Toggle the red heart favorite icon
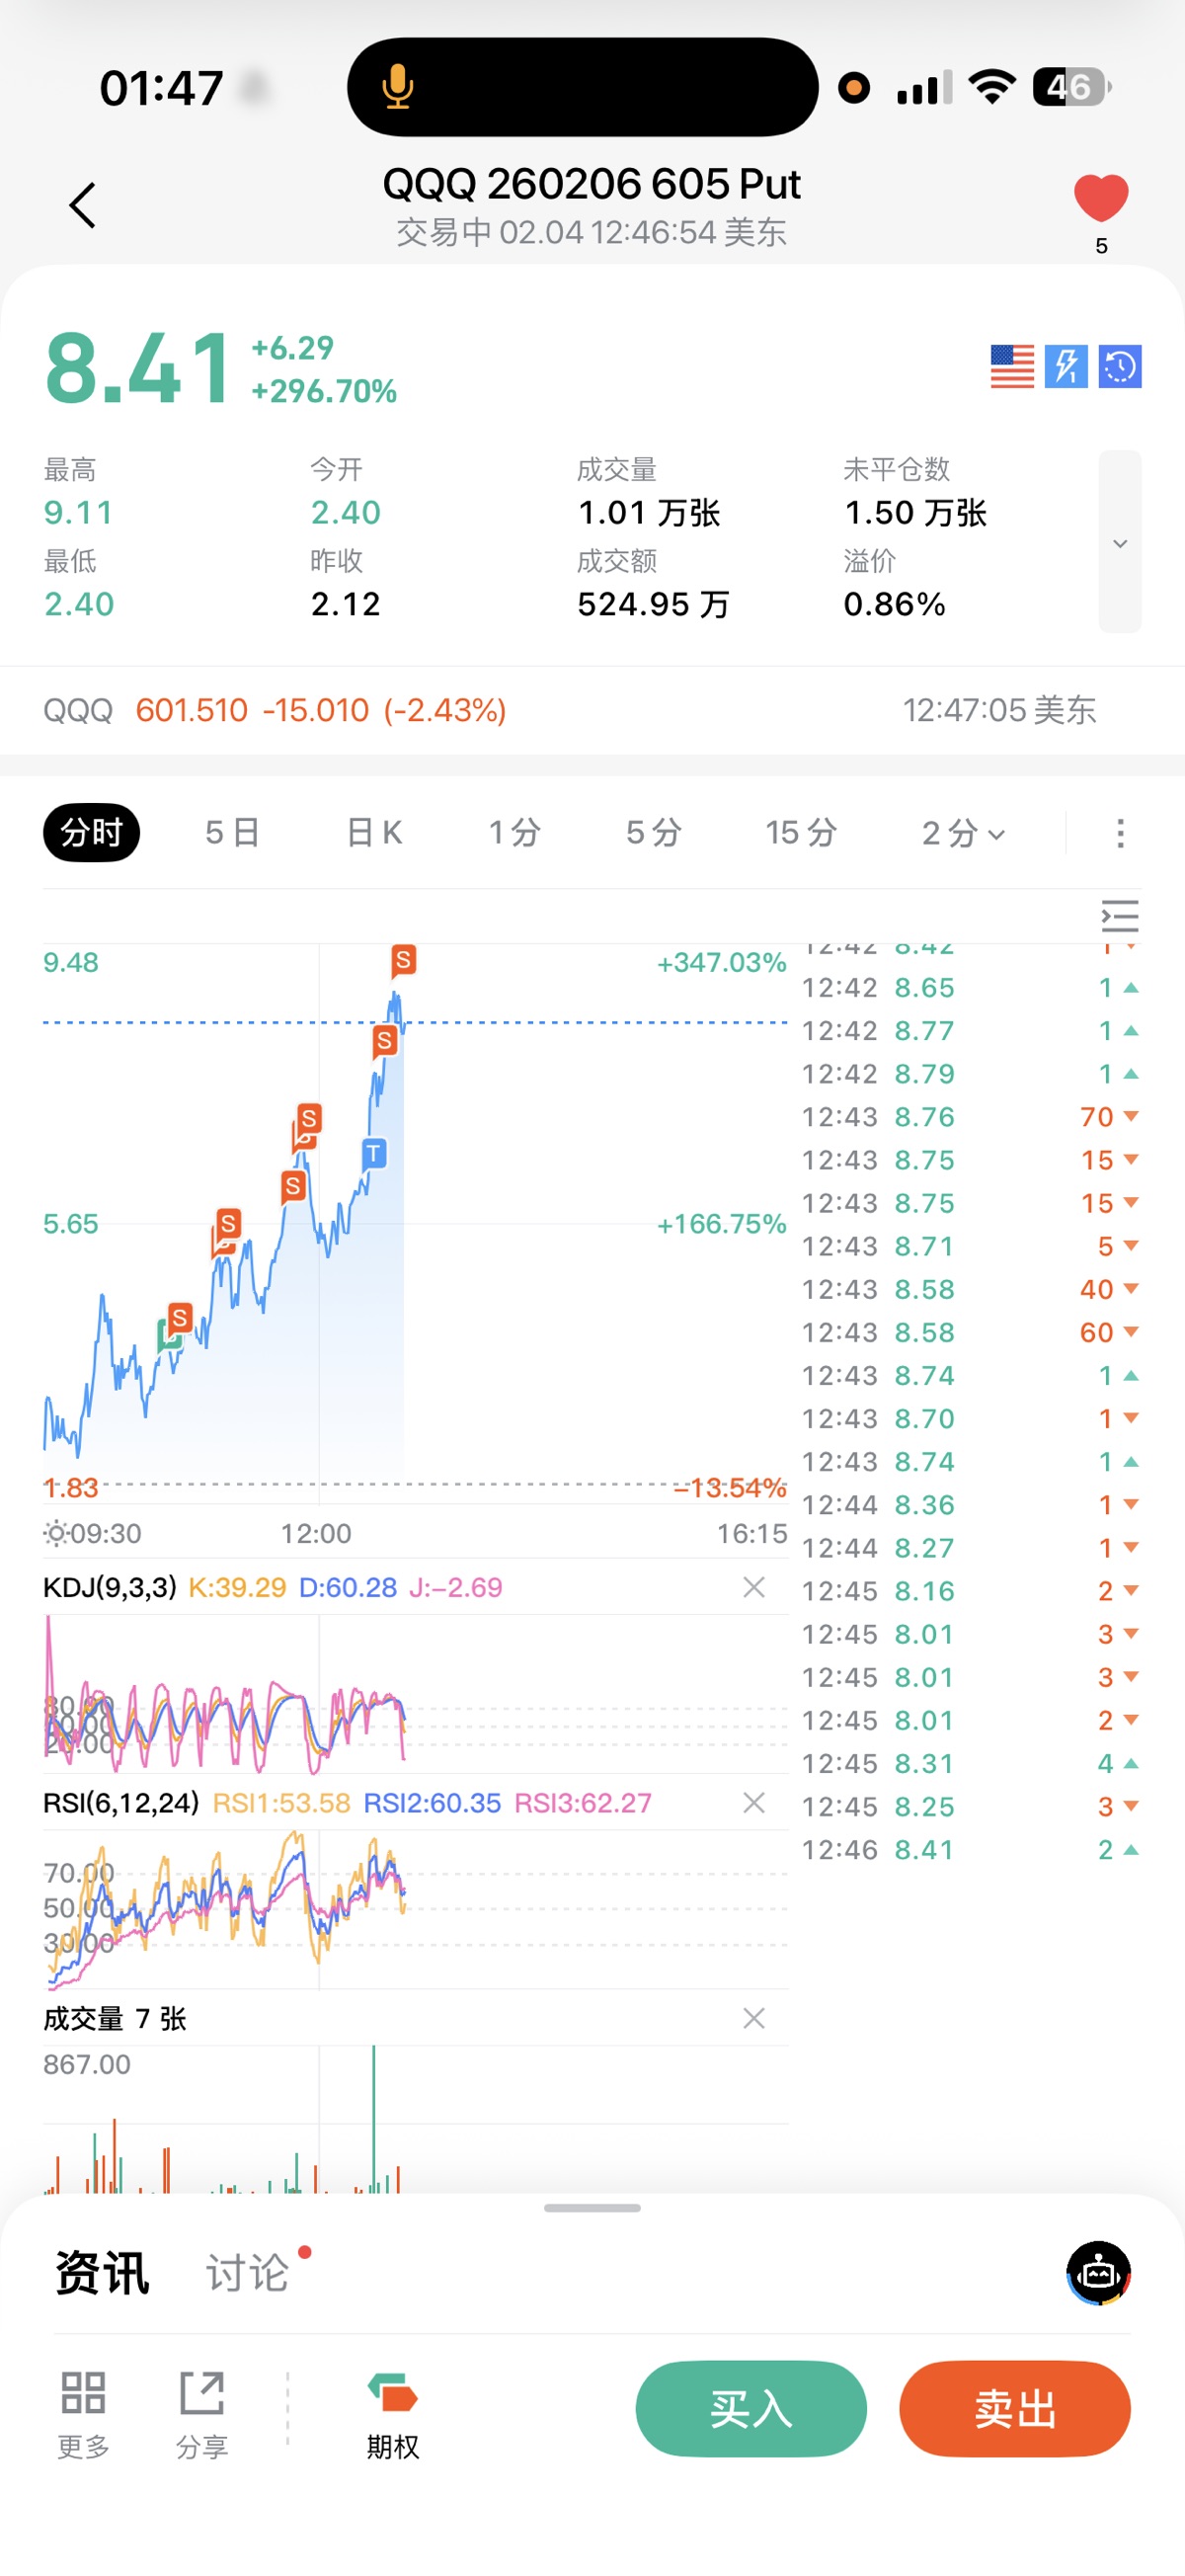This screenshot has width=1185, height=2576. [1100, 197]
